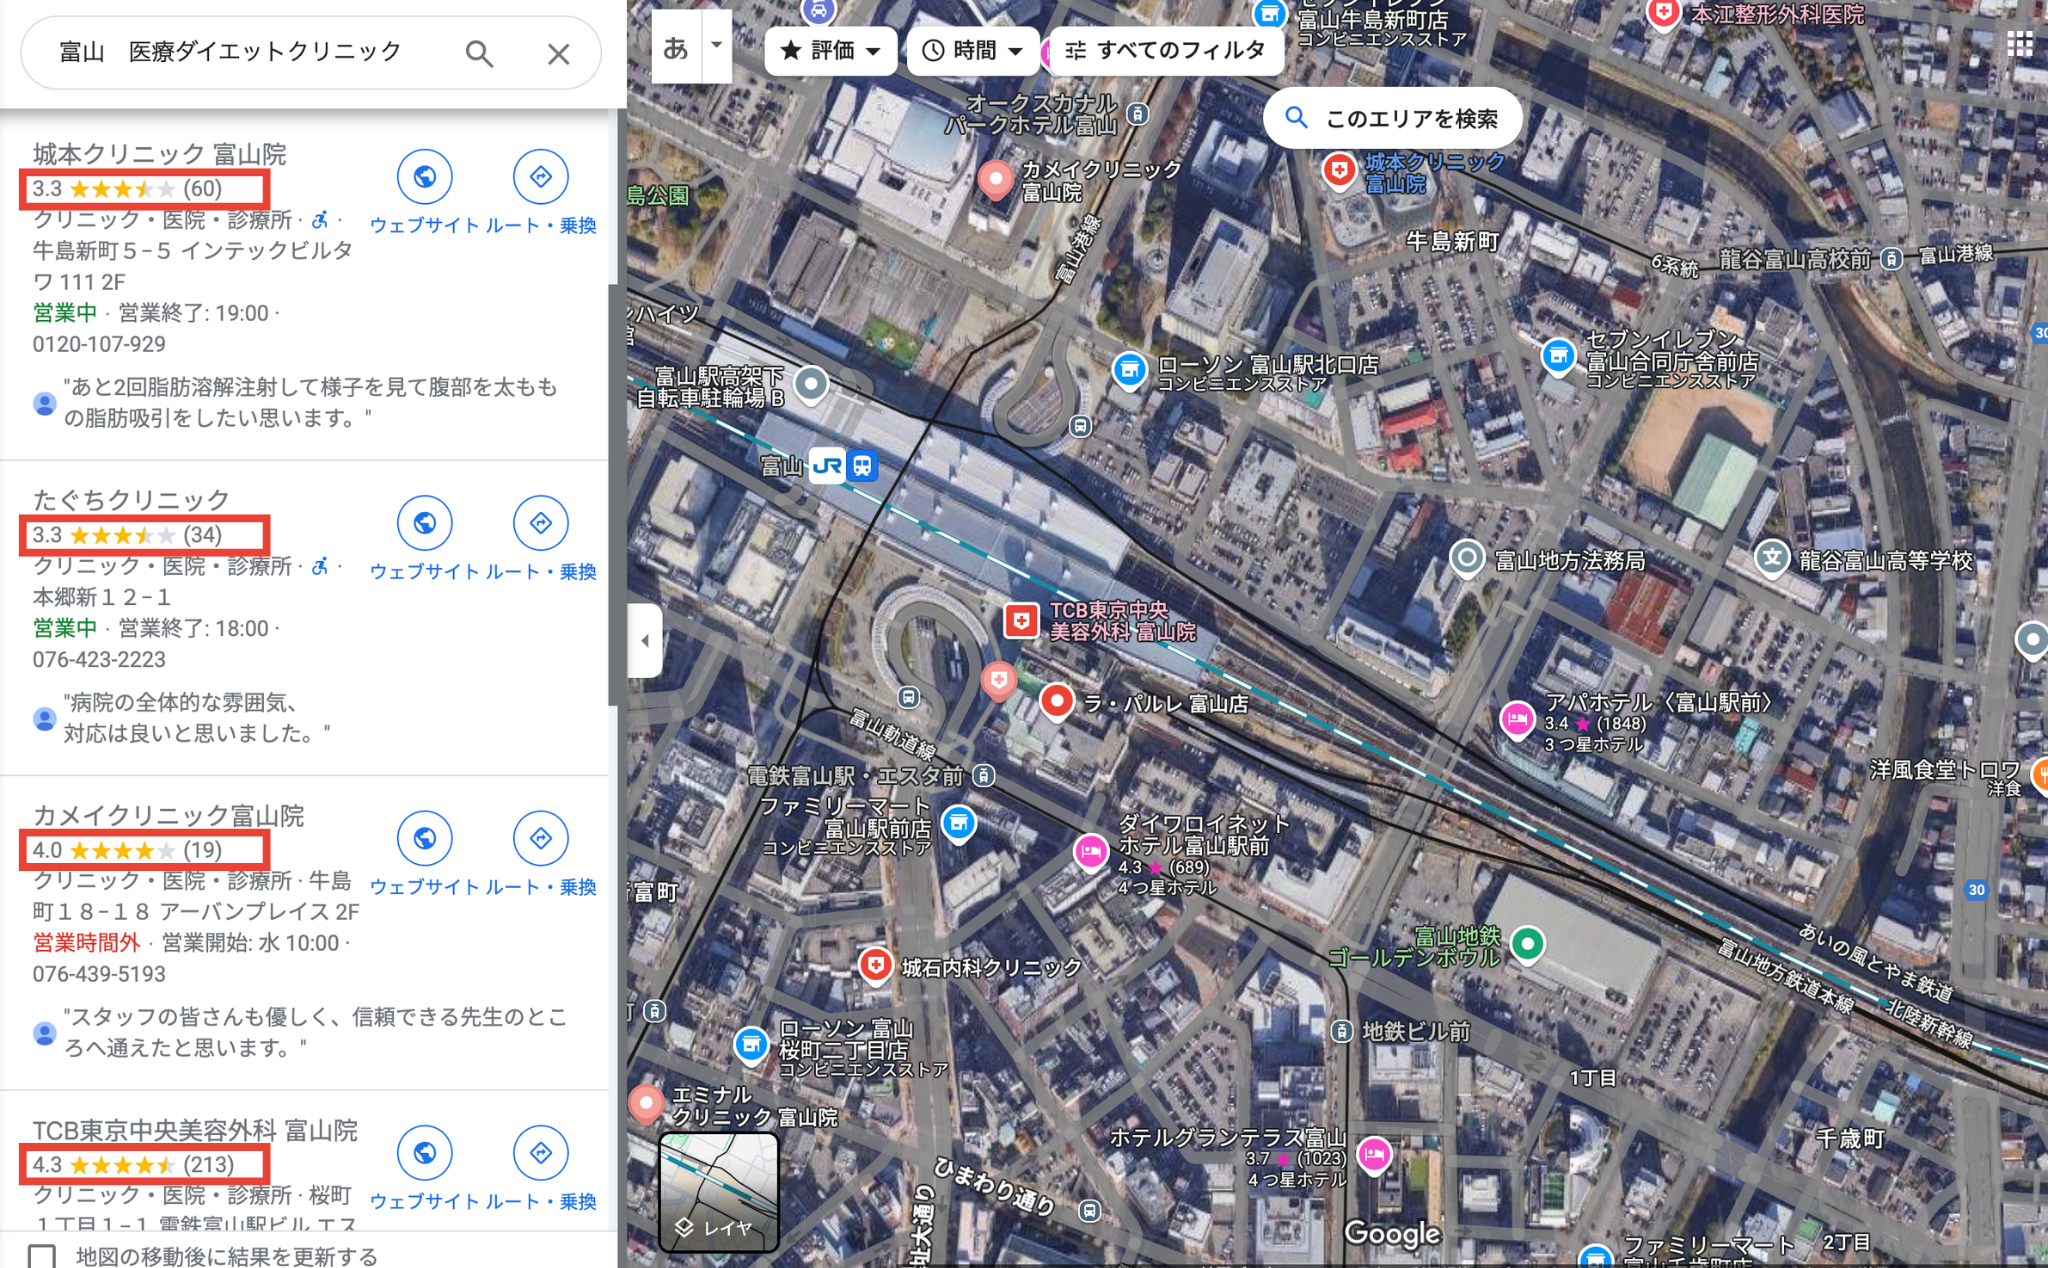Click the 城本クリニック 富山院 map pin
The width and height of the screenshot is (2048, 1268).
(1339, 170)
